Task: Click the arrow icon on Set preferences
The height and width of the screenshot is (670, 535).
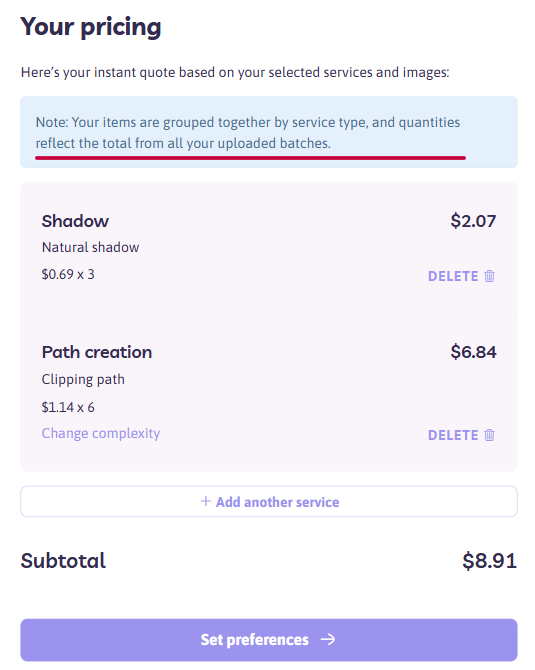Action: click(x=328, y=640)
